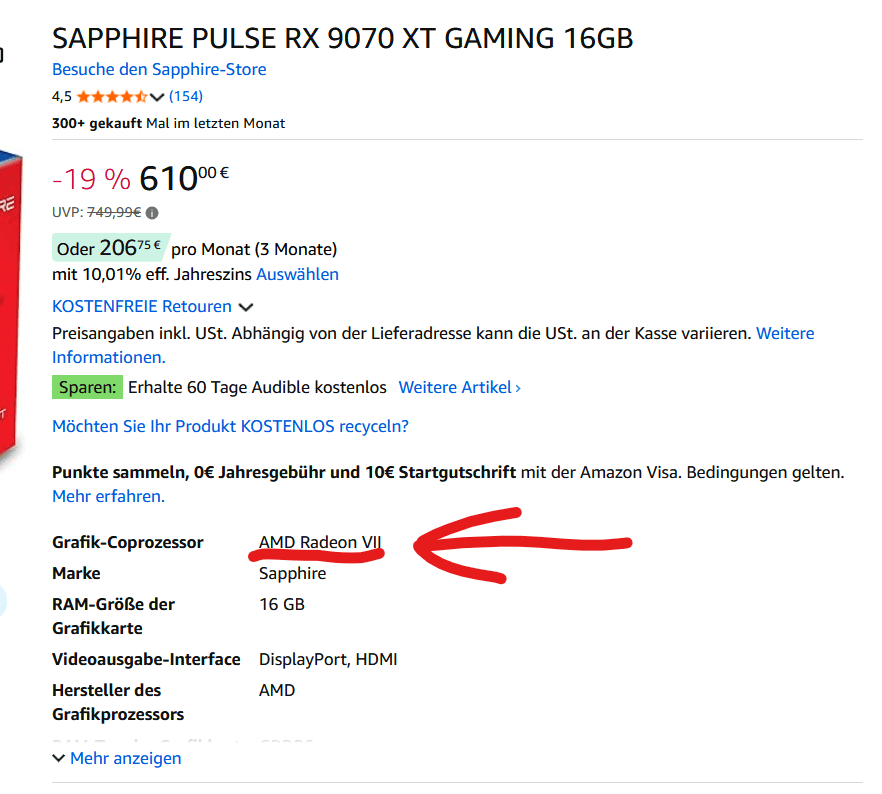Click the info icon next to UVP price
Image resolution: width=882 pixels, height=794 pixels.
pos(152,213)
